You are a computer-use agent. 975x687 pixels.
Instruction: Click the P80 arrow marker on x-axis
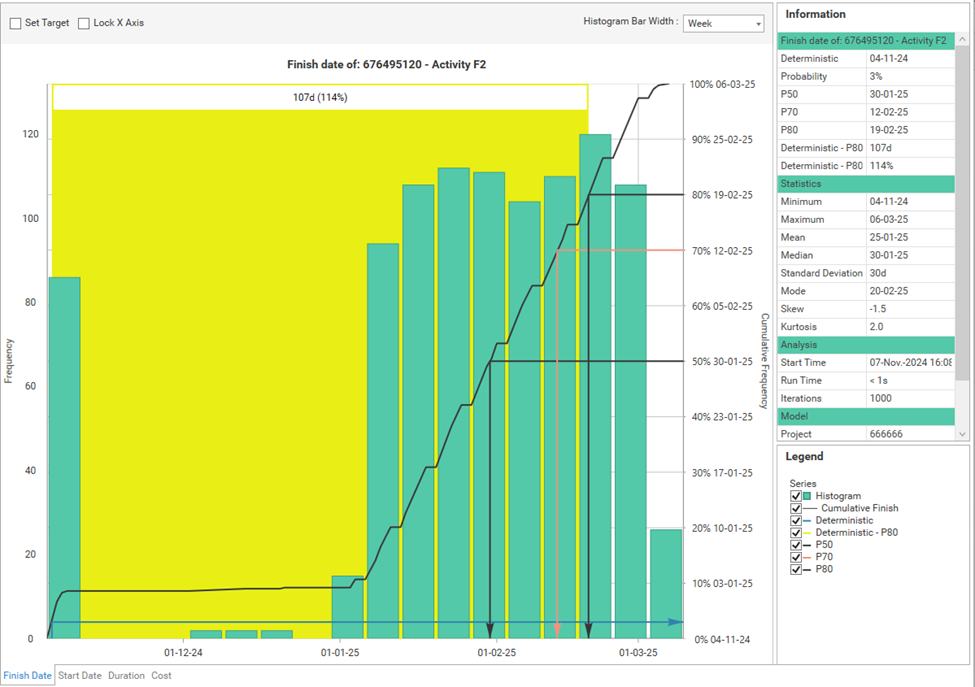coord(588,631)
